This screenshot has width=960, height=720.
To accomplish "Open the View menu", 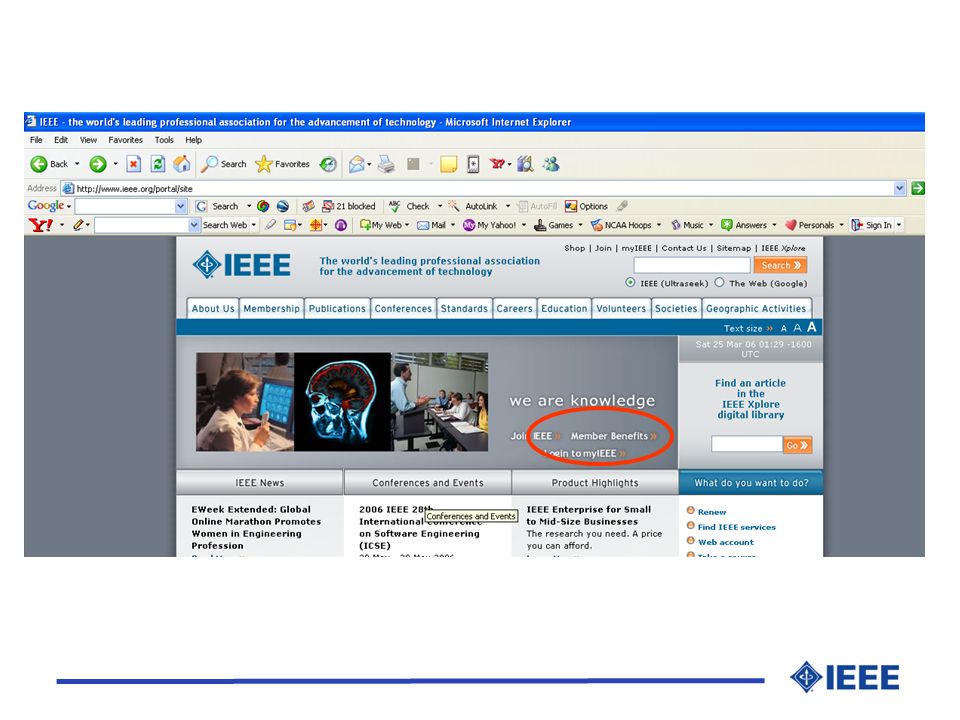I will point(88,140).
